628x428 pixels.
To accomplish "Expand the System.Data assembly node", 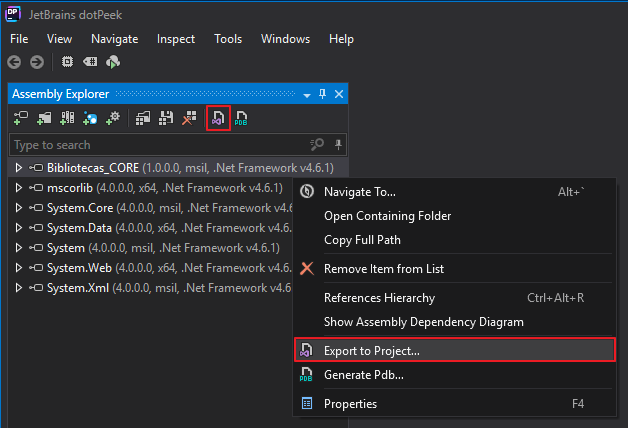I will 18,228.
